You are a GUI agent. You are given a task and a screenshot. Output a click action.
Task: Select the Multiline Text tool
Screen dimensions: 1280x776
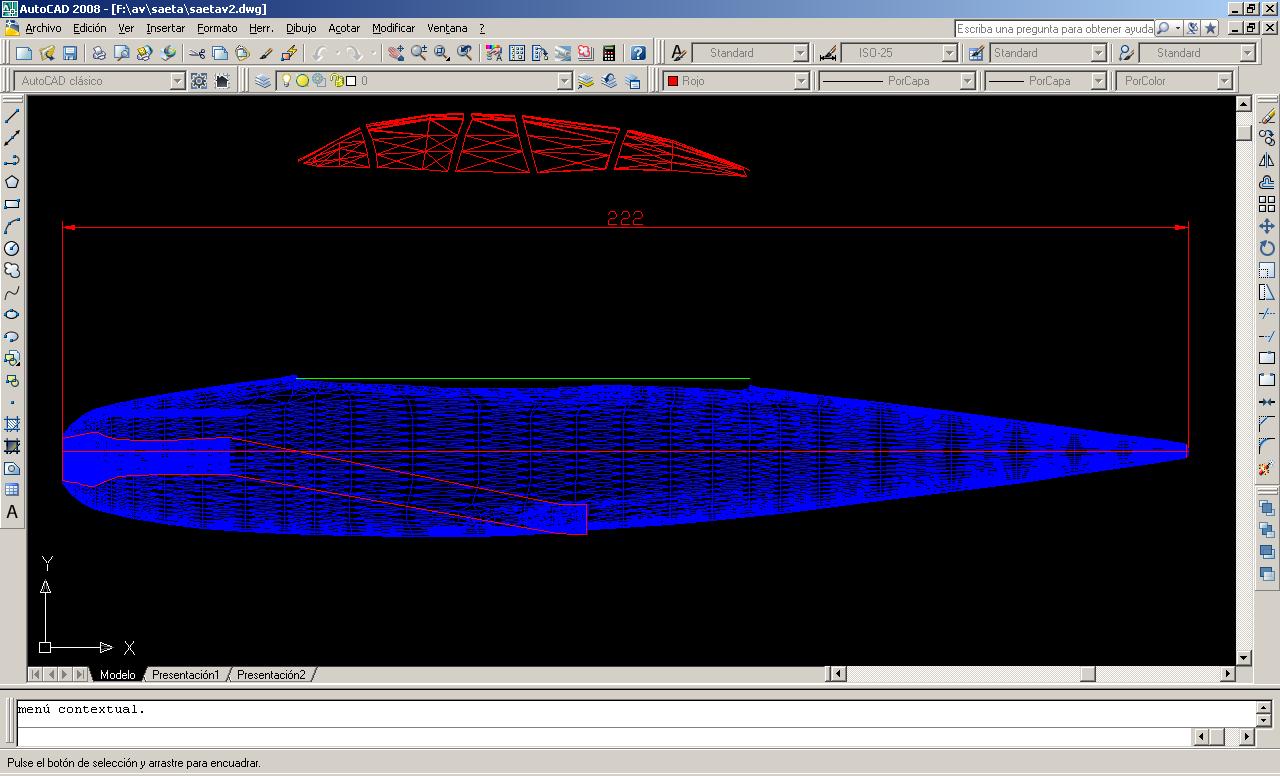point(12,512)
